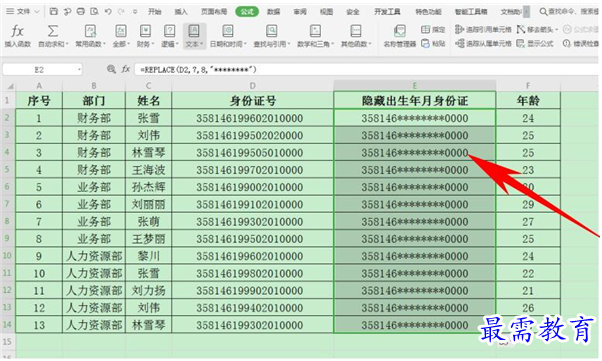The image size is (602, 361).
Task: Click the Print icon in quick toolbar
Action: pyautogui.click(x=81, y=12)
